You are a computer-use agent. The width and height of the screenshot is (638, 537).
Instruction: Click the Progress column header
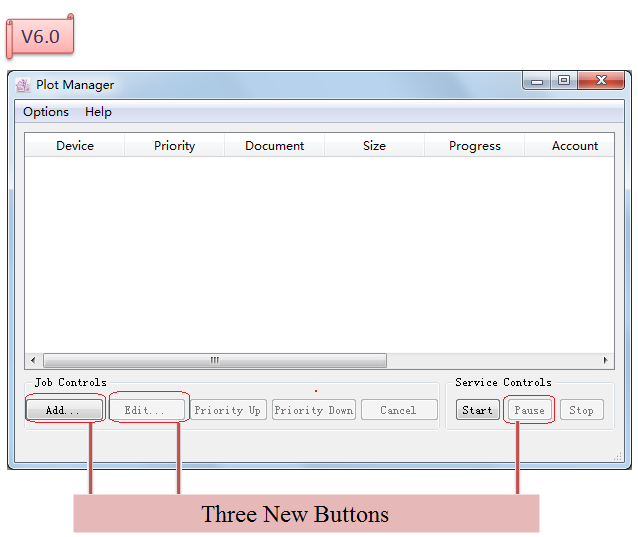tap(474, 146)
